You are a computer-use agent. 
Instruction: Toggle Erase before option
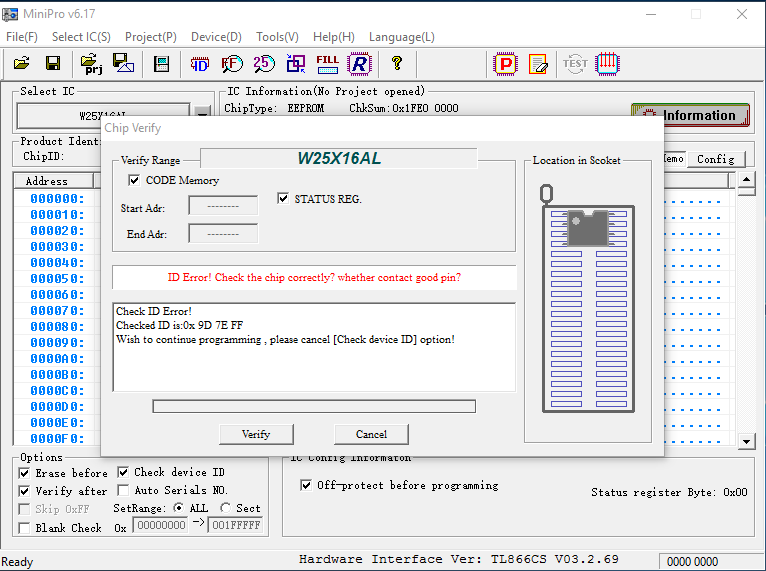24,473
